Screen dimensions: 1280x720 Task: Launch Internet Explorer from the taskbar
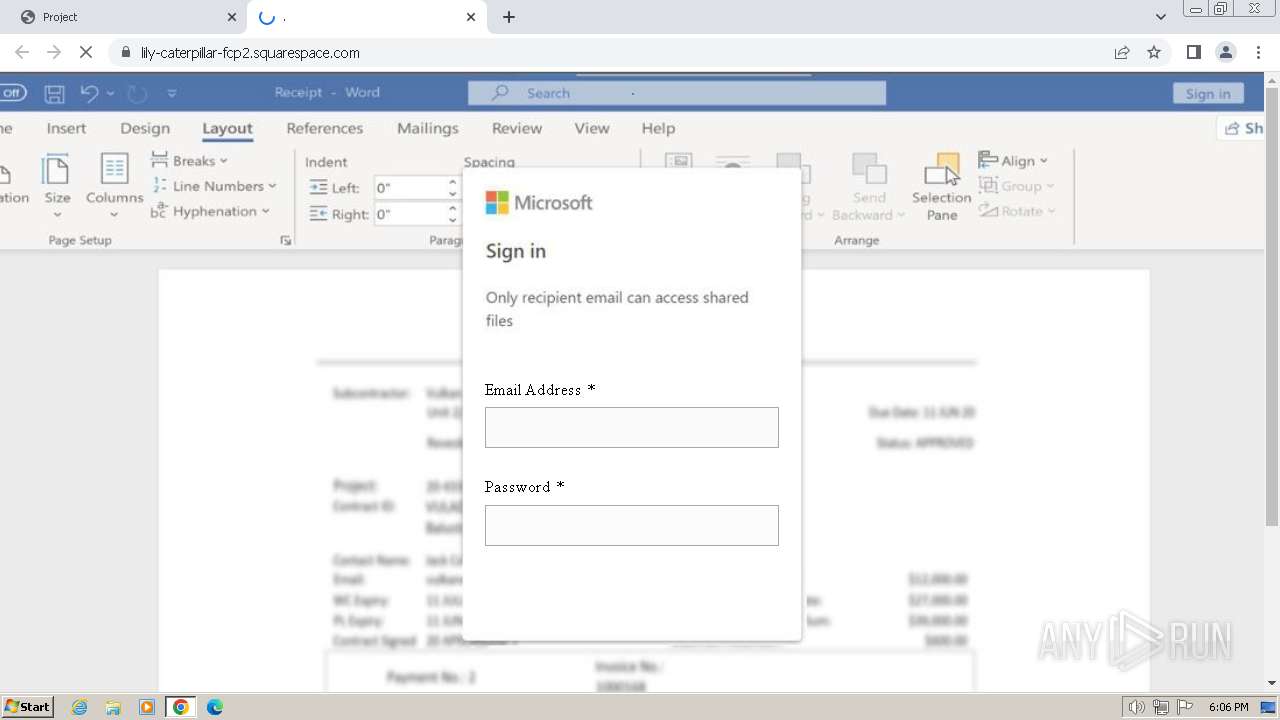point(79,707)
